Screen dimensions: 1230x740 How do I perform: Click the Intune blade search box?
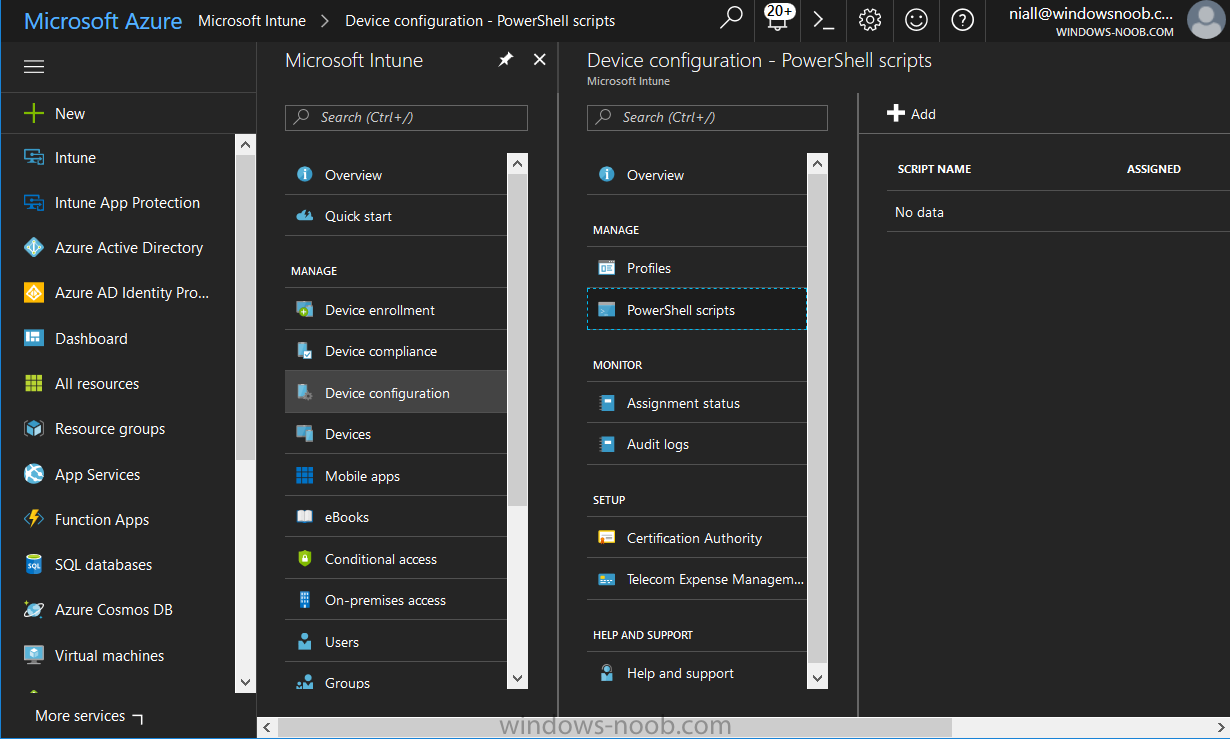coord(406,117)
